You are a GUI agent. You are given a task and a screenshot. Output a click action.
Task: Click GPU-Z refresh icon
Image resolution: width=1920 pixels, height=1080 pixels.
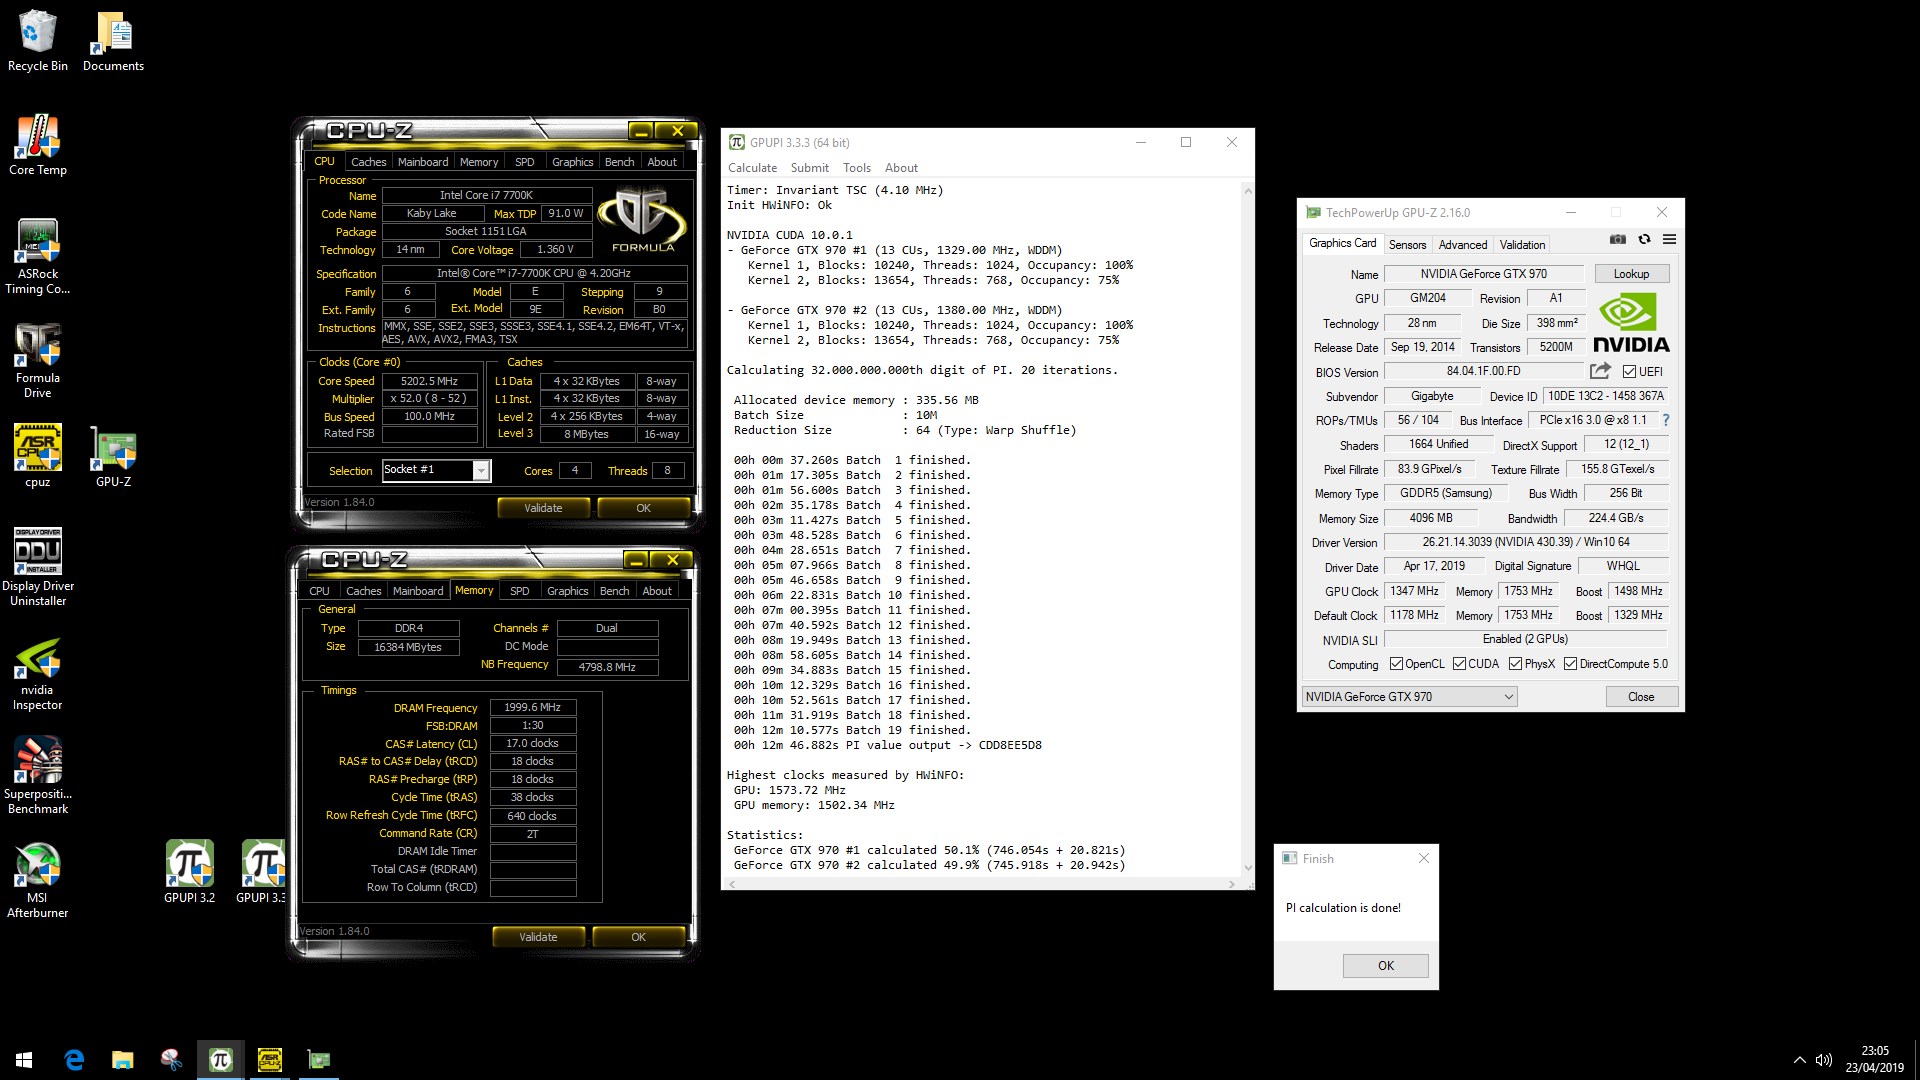pyautogui.click(x=1644, y=239)
